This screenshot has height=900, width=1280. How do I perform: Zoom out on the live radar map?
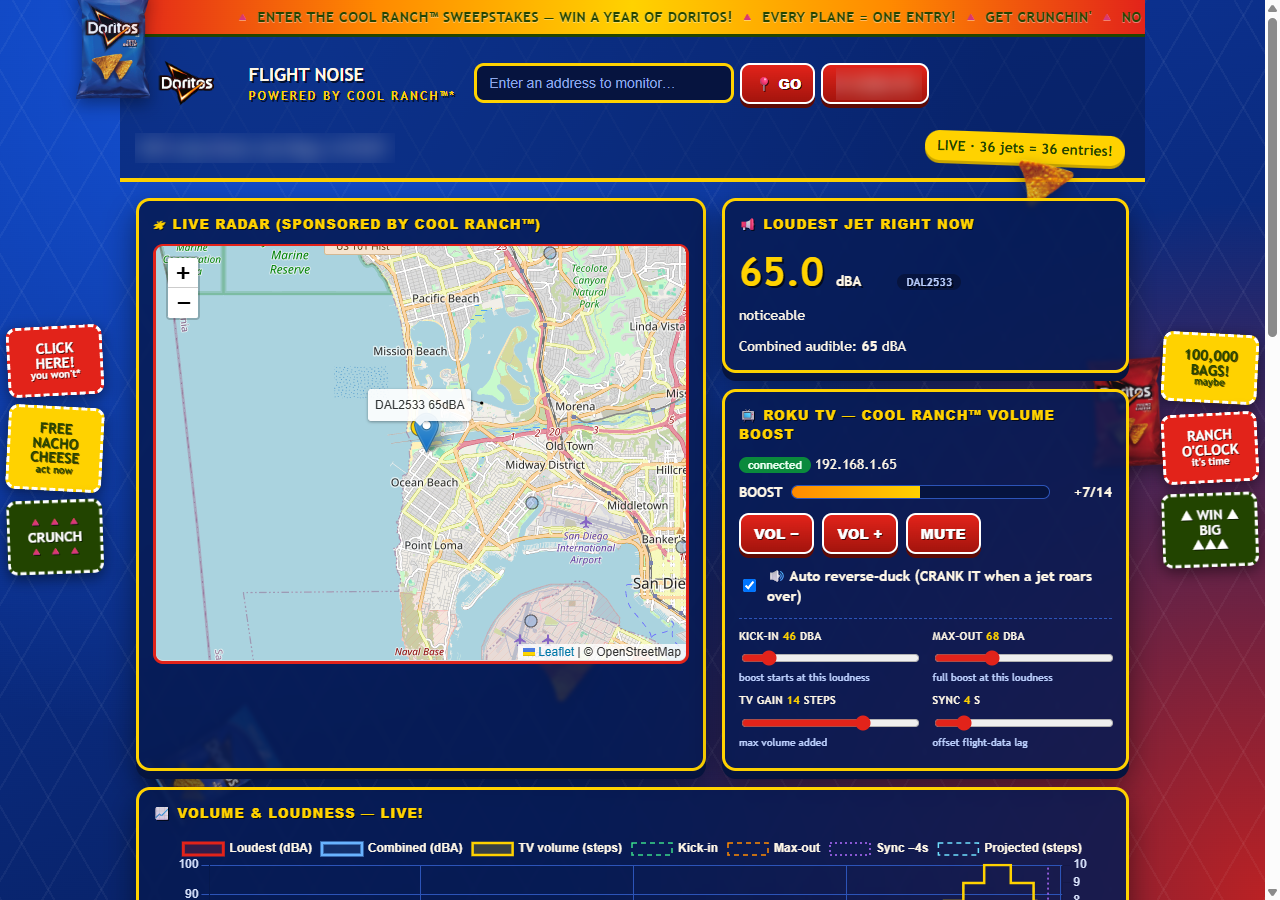183,303
